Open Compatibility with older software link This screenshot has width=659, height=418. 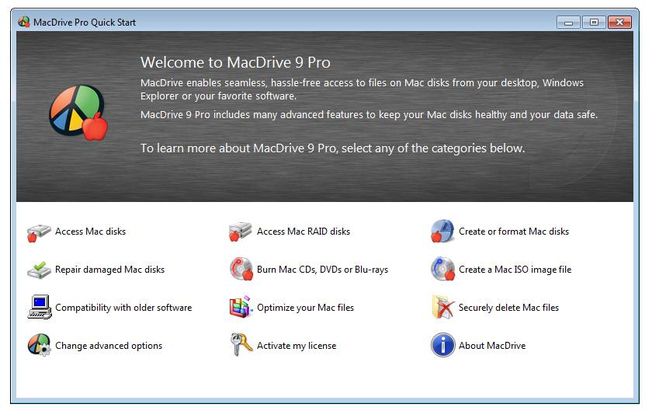[124, 308]
